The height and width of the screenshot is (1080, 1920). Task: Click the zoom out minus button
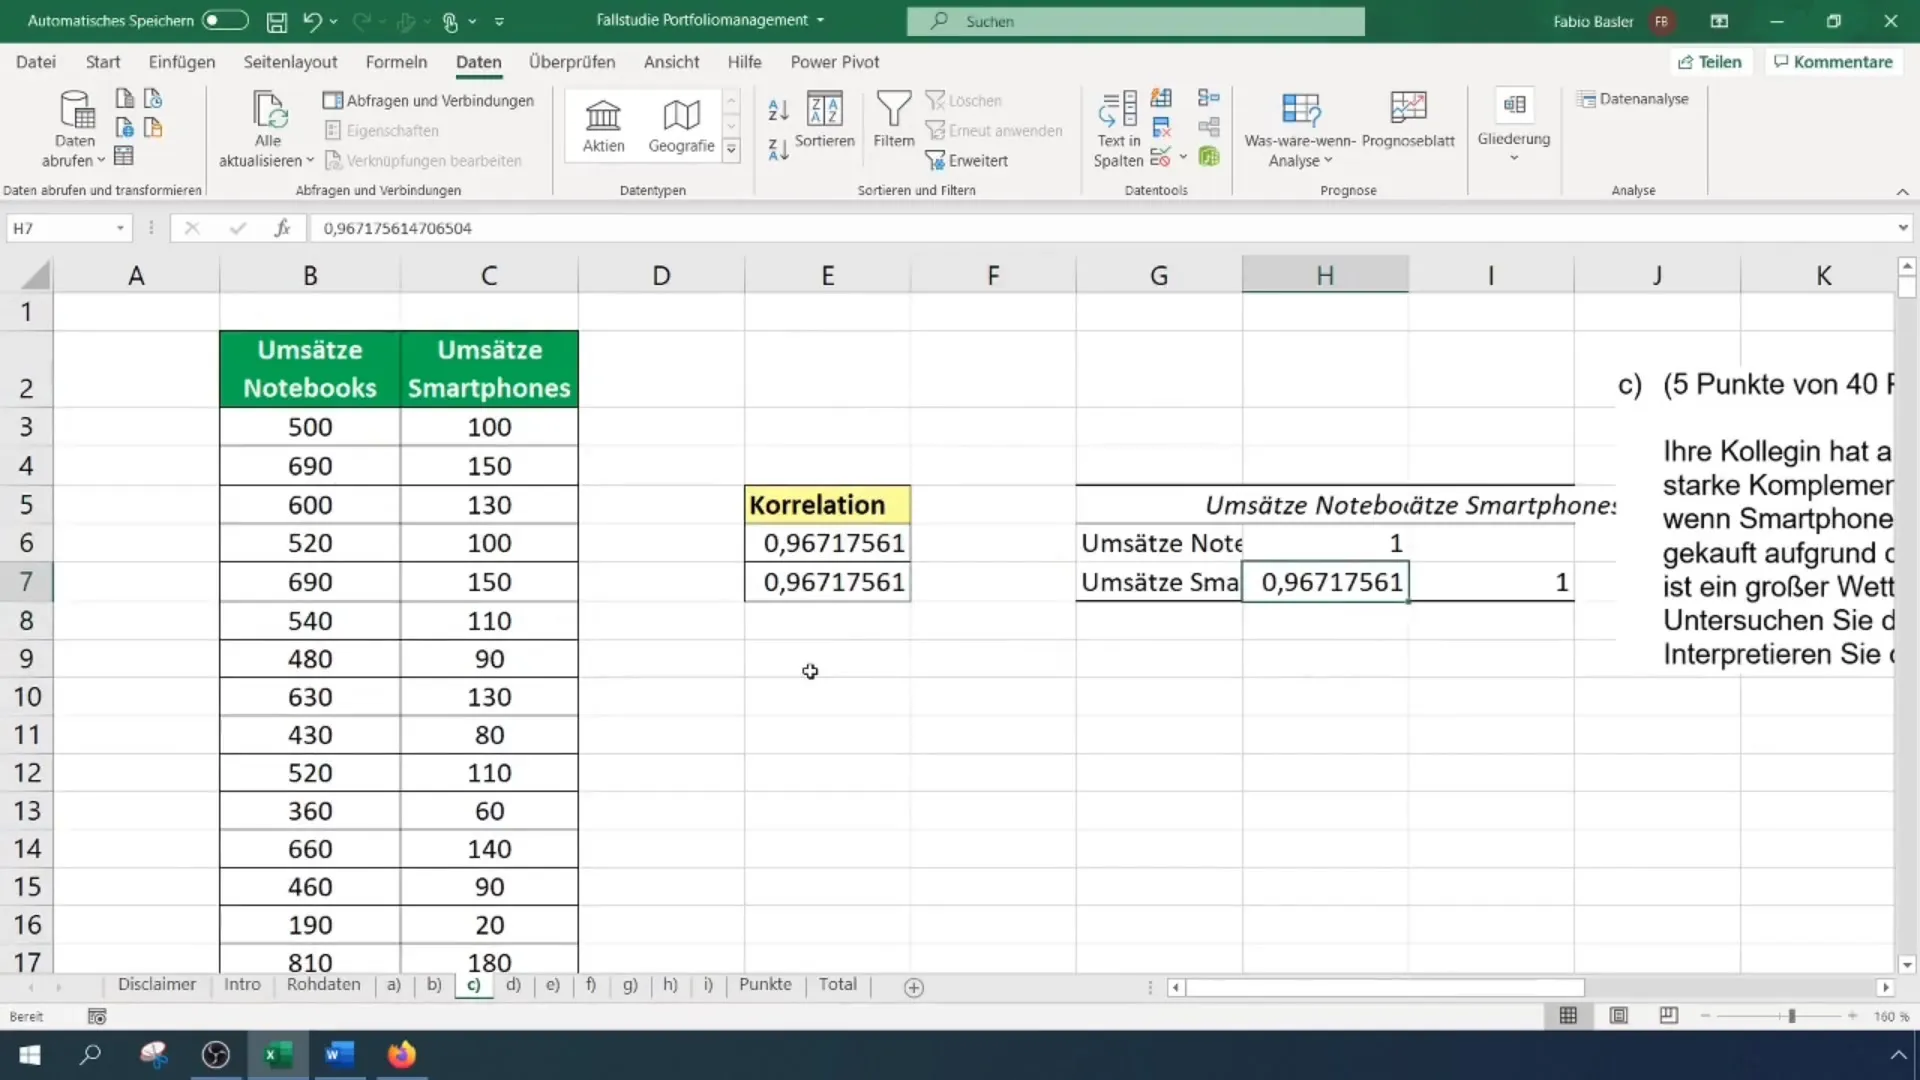coord(1705,1016)
